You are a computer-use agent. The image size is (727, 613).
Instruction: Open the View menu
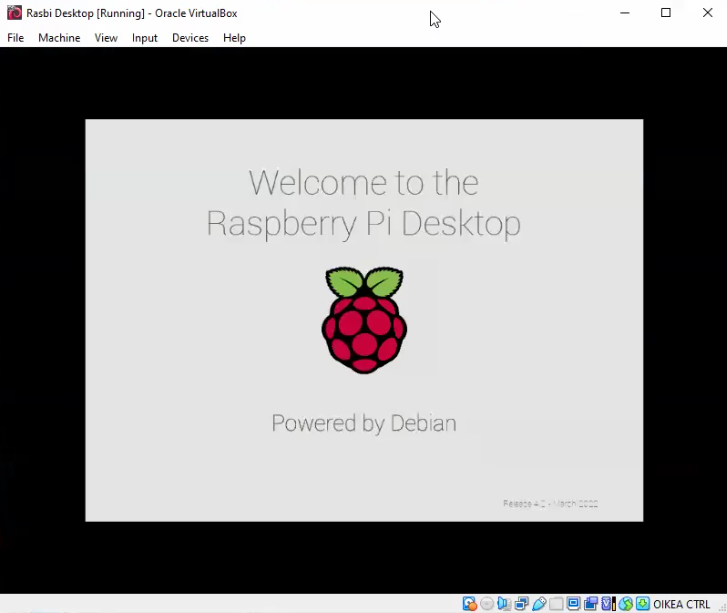(106, 38)
